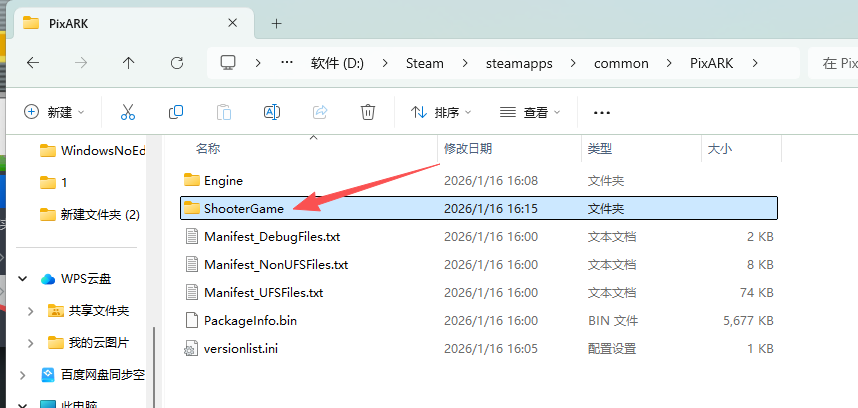This screenshot has width=858, height=408.
Task: Click the Copy icon in toolbar
Action: click(x=176, y=112)
